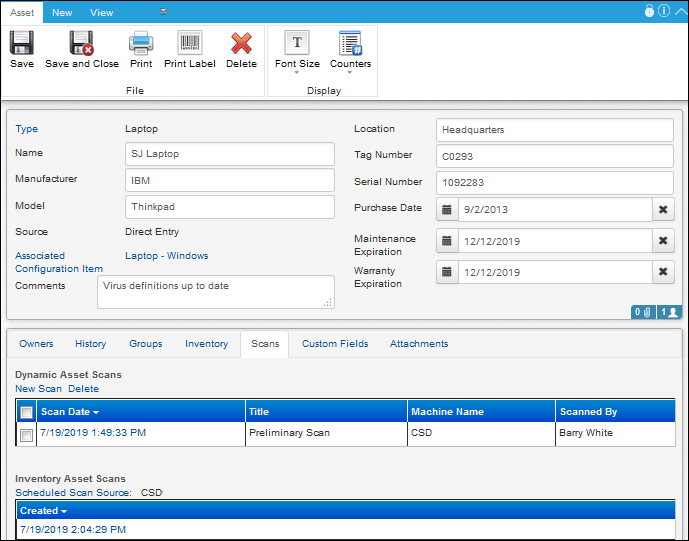
Task: Sort by Scan Date column arrow
Action: pos(96,412)
